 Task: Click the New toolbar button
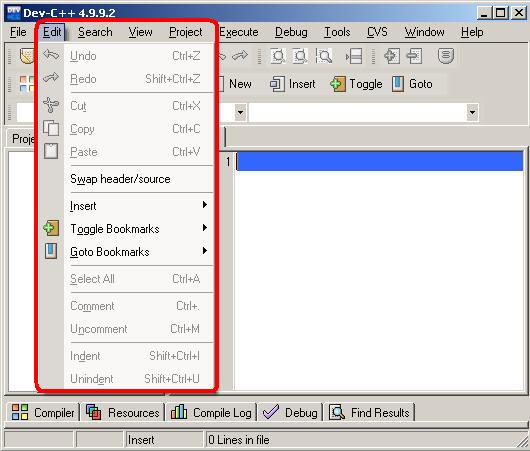click(236, 84)
